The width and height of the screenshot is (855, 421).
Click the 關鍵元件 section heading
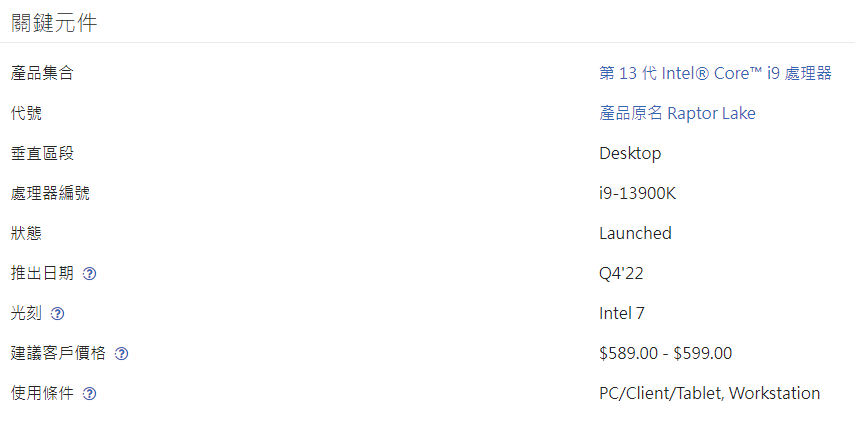[54, 23]
